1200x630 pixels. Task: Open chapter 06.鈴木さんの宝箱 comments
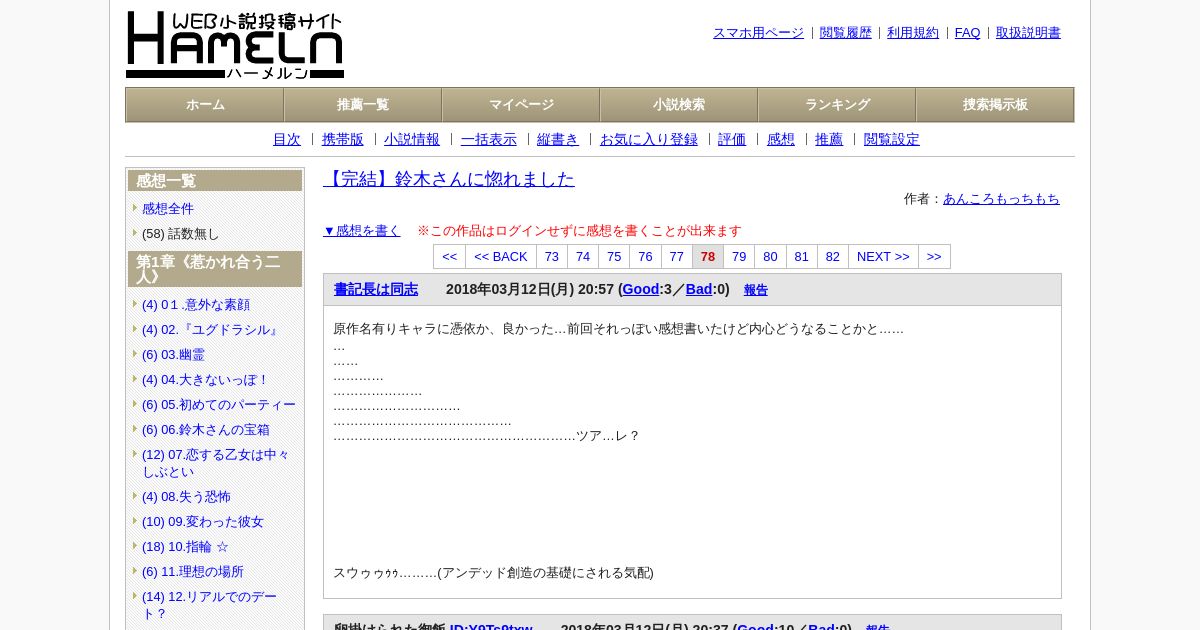[x=206, y=430]
